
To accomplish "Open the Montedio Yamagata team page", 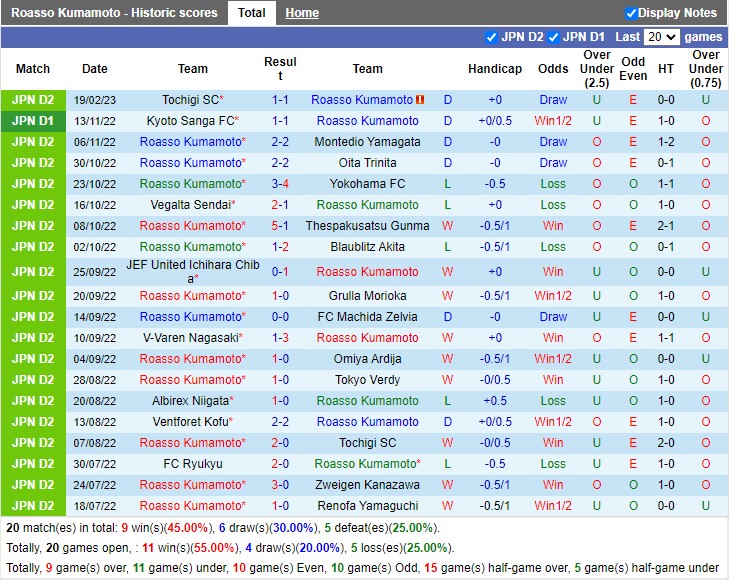I will [x=367, y=142].
